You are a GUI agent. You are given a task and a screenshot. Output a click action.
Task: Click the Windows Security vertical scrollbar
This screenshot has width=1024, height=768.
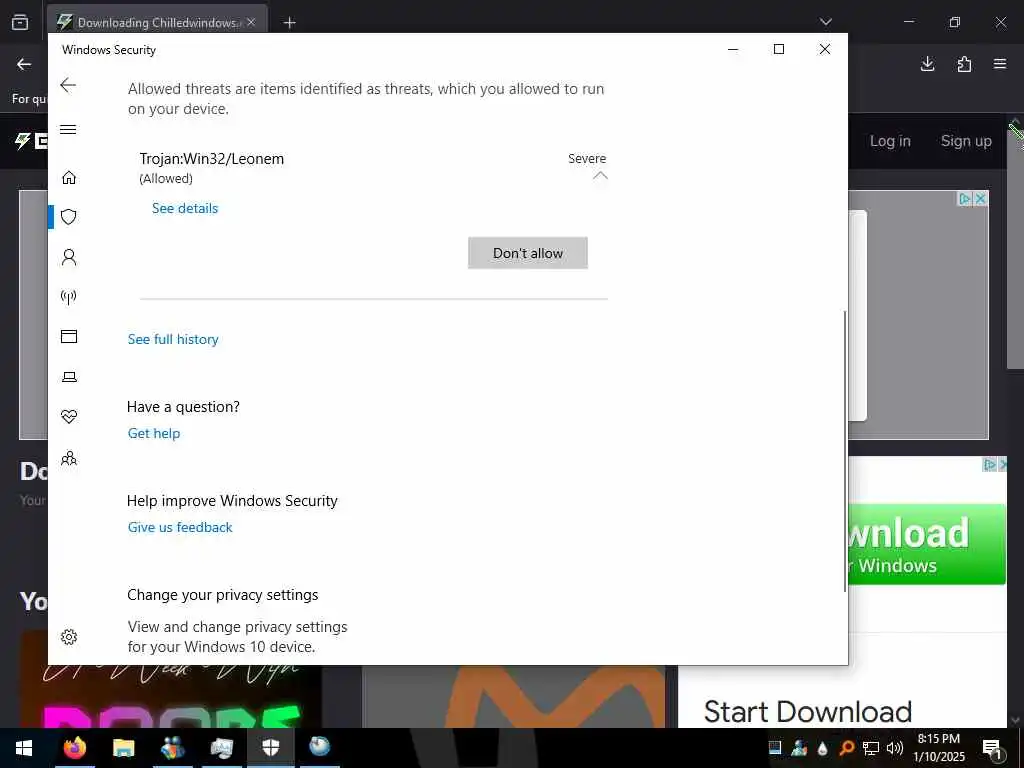[x=844, y=451]
